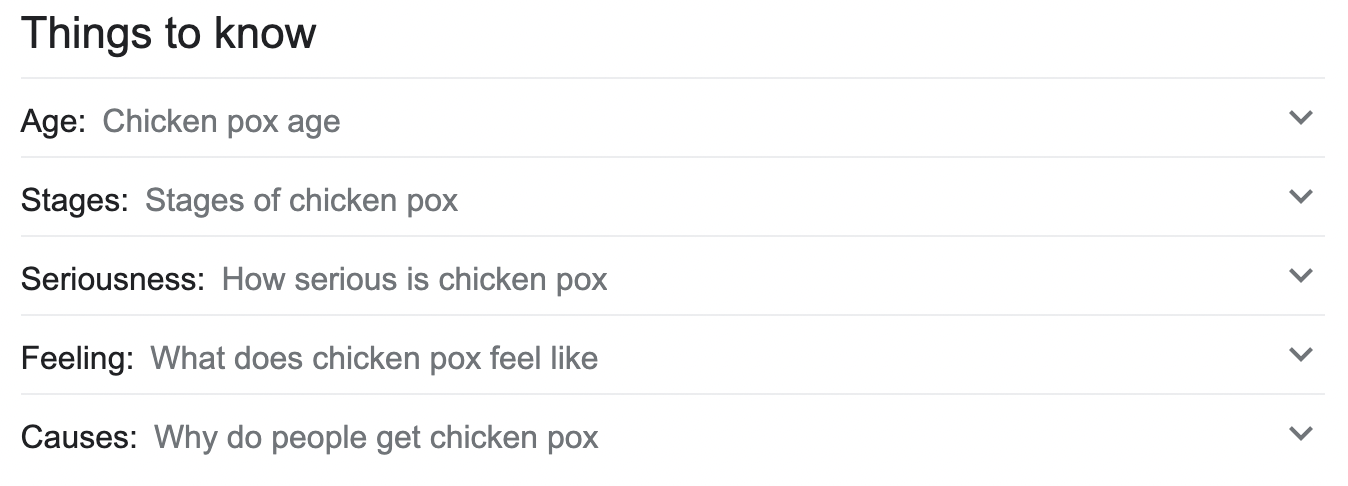Click the 'Seriousness:' label
1348x486 pixels.
(x=113, y=279)
